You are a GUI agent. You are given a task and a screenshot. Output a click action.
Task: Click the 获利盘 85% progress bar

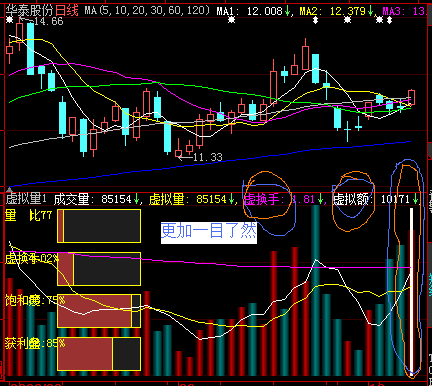[99, 354]
